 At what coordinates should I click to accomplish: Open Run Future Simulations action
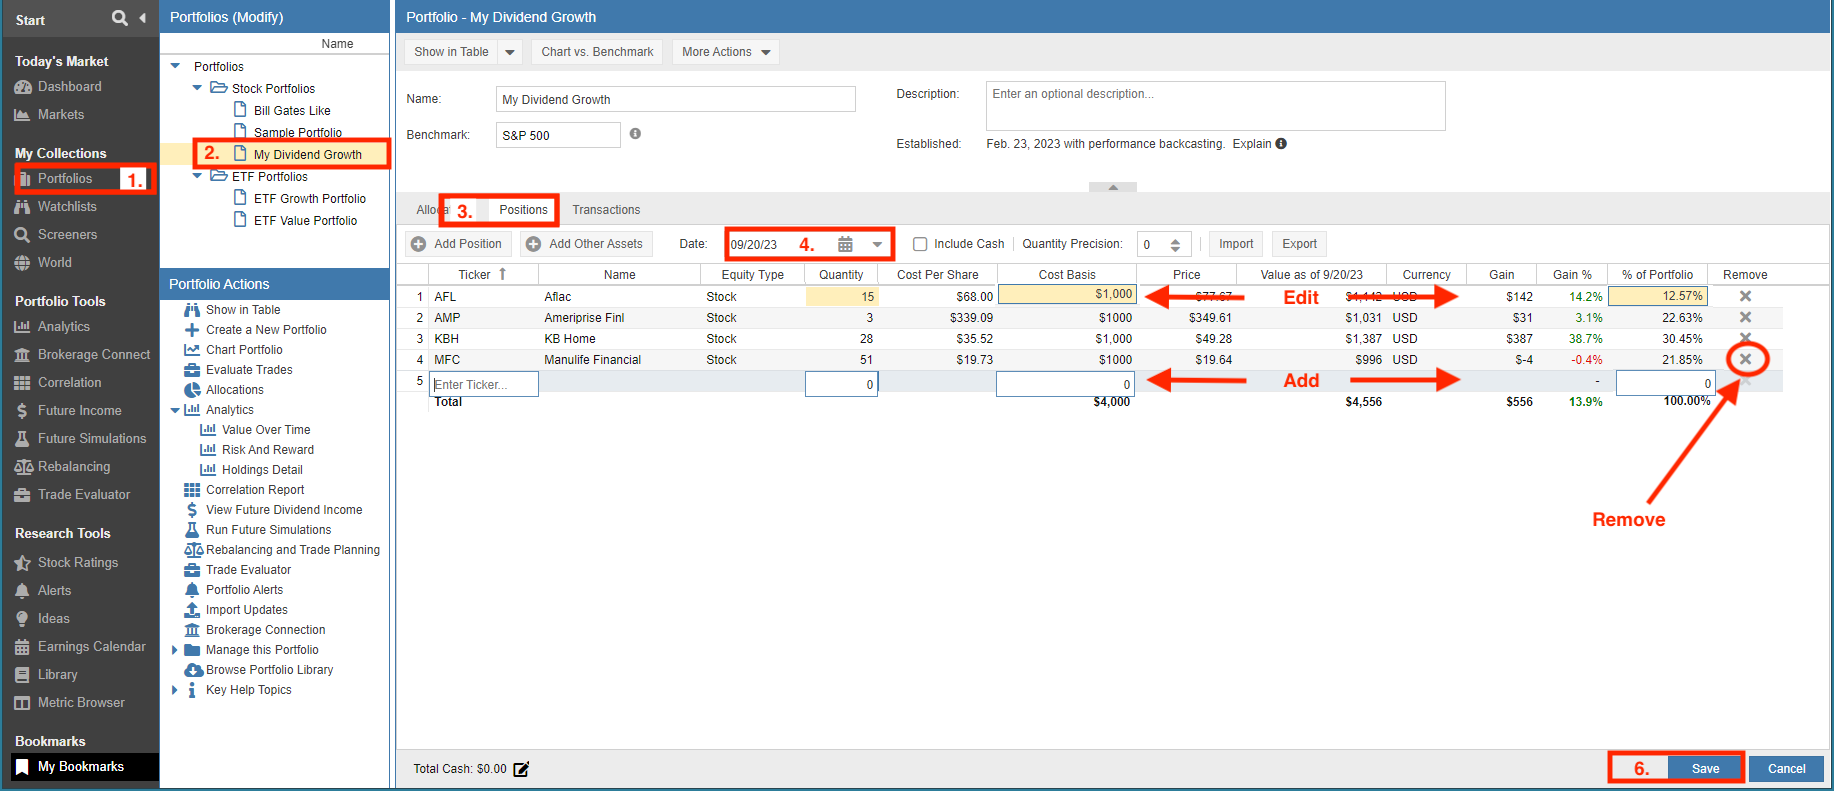268,530
